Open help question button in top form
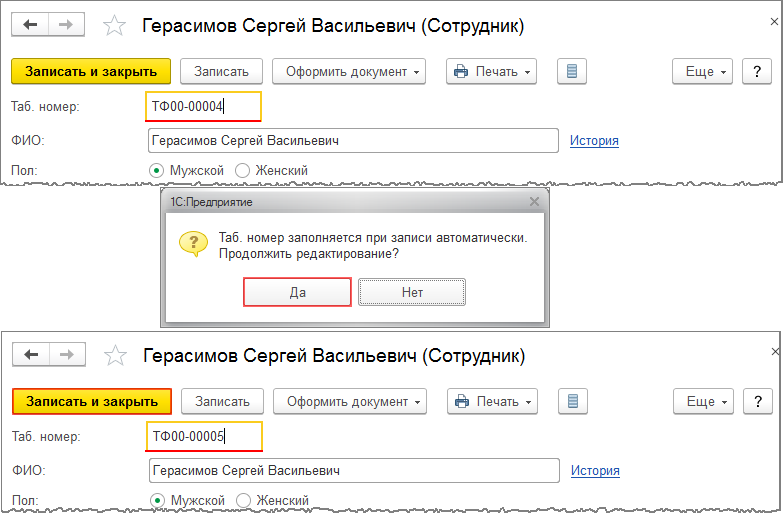The width and height of the screenshot is (783, 516). click(757, 71)
